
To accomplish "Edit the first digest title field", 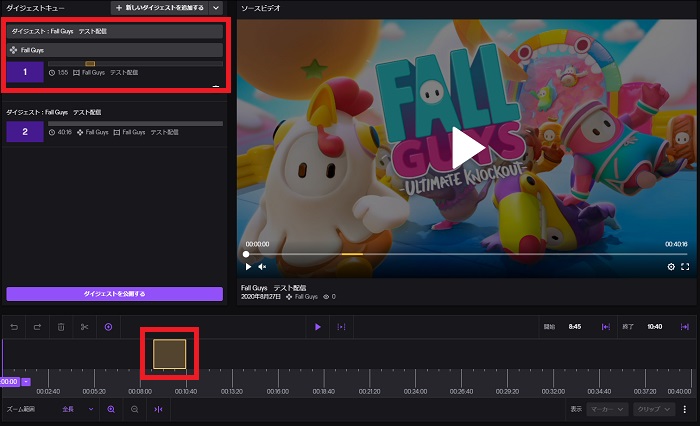I will click(114, 31).
